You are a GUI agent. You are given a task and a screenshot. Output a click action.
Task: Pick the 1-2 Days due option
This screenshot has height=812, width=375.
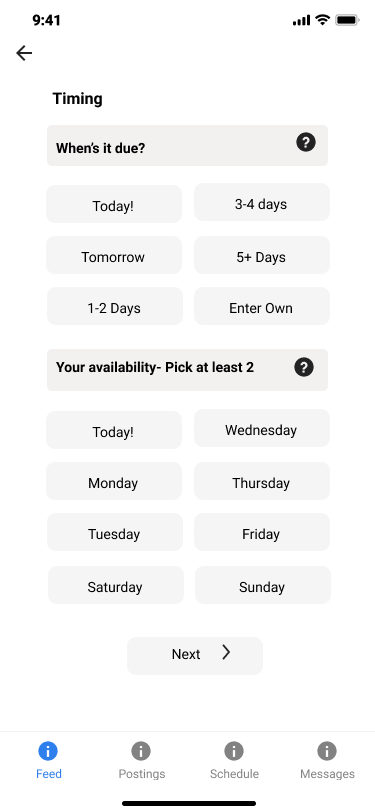(x=114, y=306)
